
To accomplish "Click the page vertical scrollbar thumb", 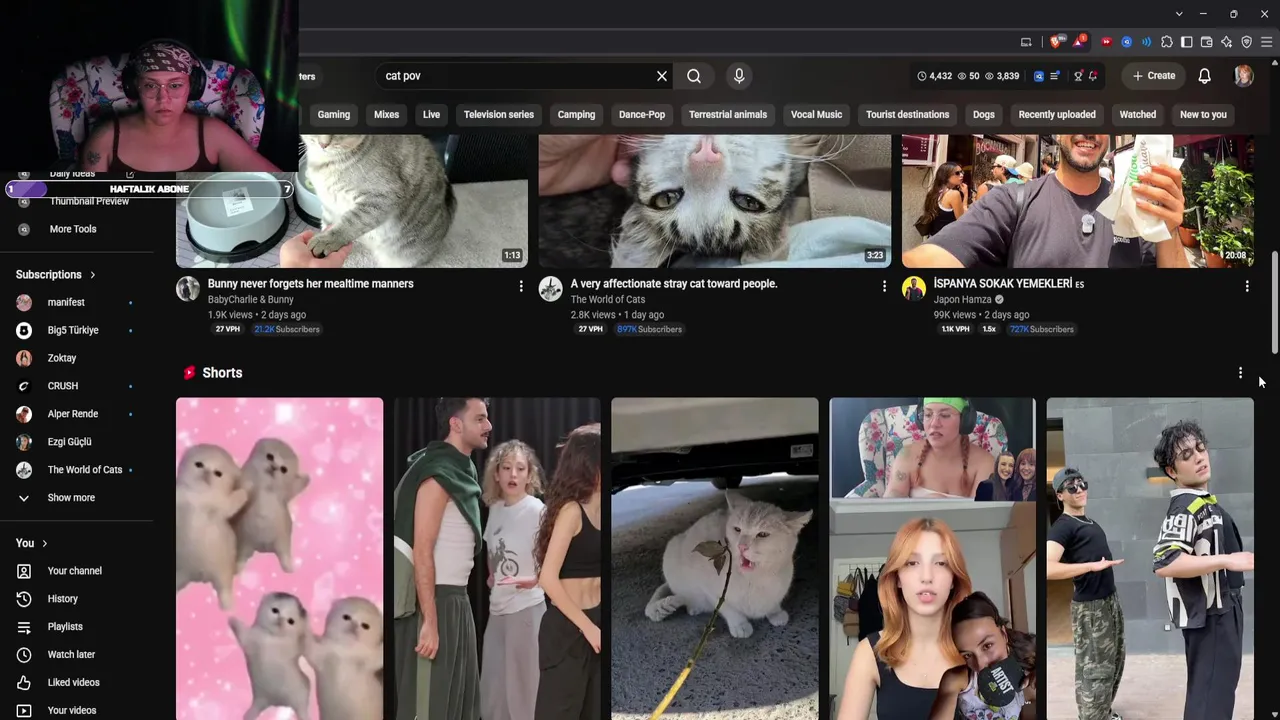I will [1274, 302].
